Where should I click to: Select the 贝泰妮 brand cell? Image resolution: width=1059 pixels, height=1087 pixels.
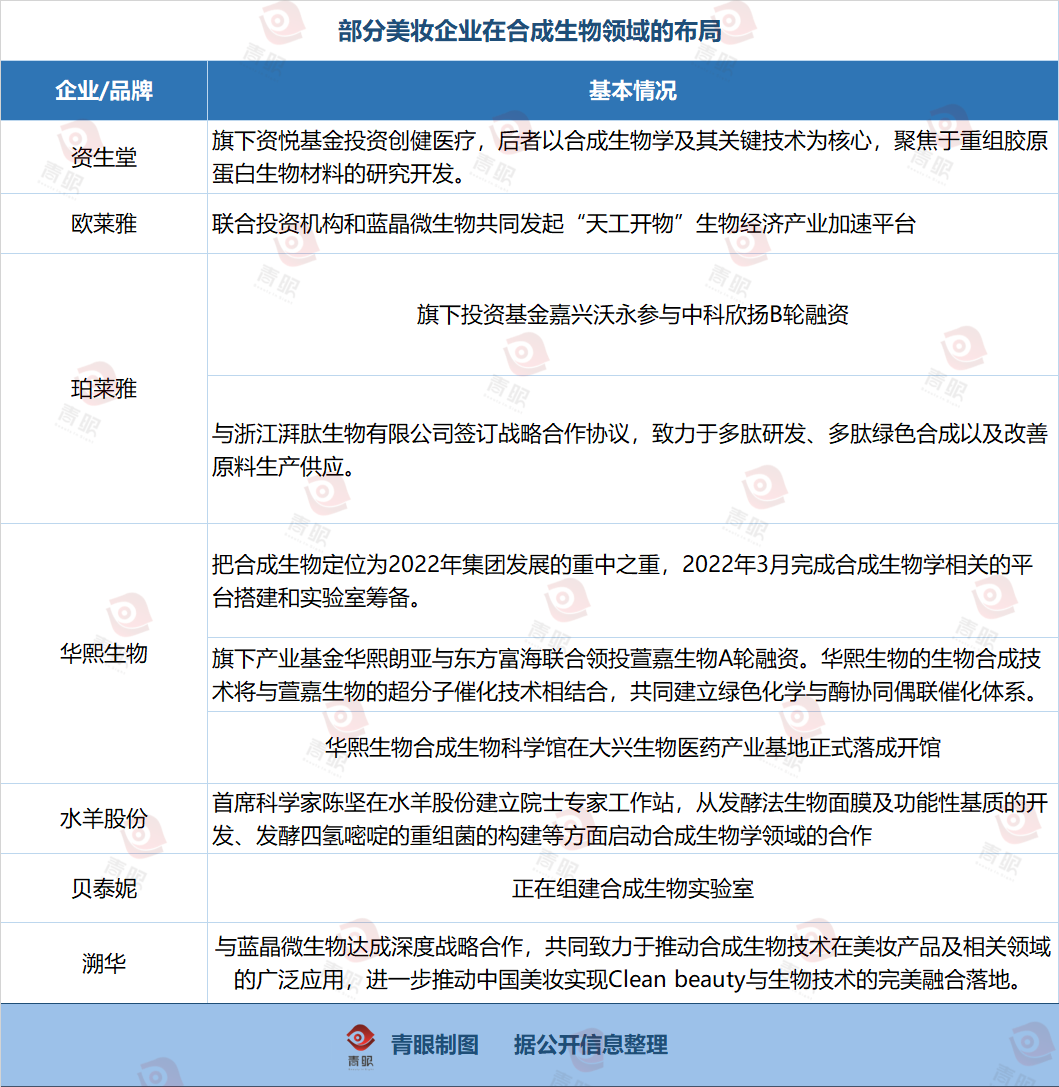104,888
